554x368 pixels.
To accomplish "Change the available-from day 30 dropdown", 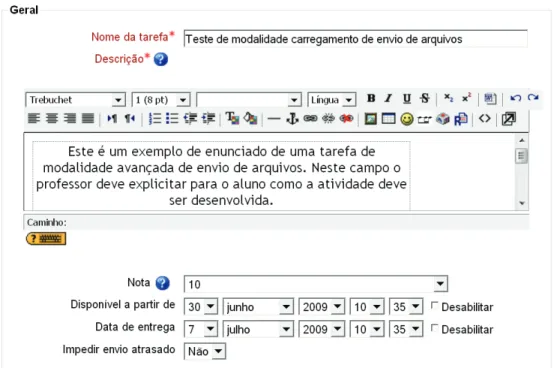I will pyautogui.click(x=201, y=307).
